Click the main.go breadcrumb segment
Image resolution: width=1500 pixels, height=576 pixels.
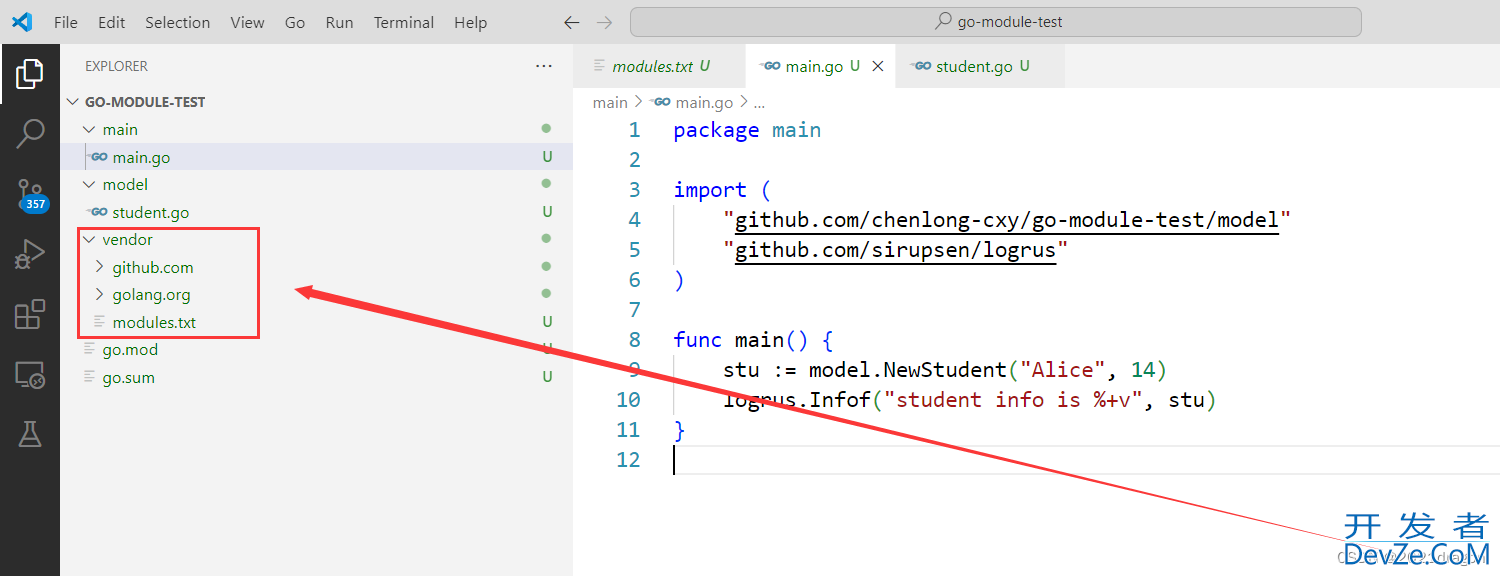704,102
